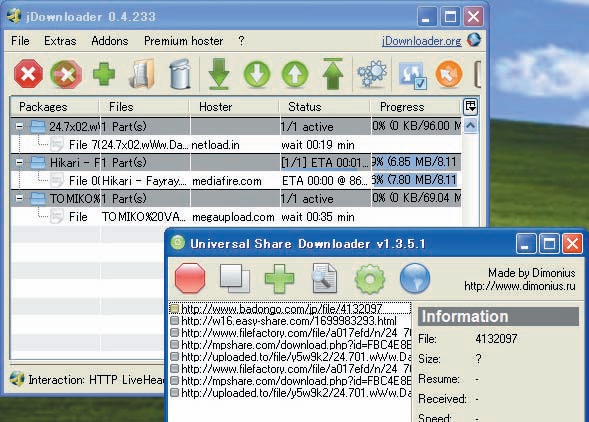Screen dimensions: 589x422
Task: Click the column chooser icon right of Progress
Action: 470,107
